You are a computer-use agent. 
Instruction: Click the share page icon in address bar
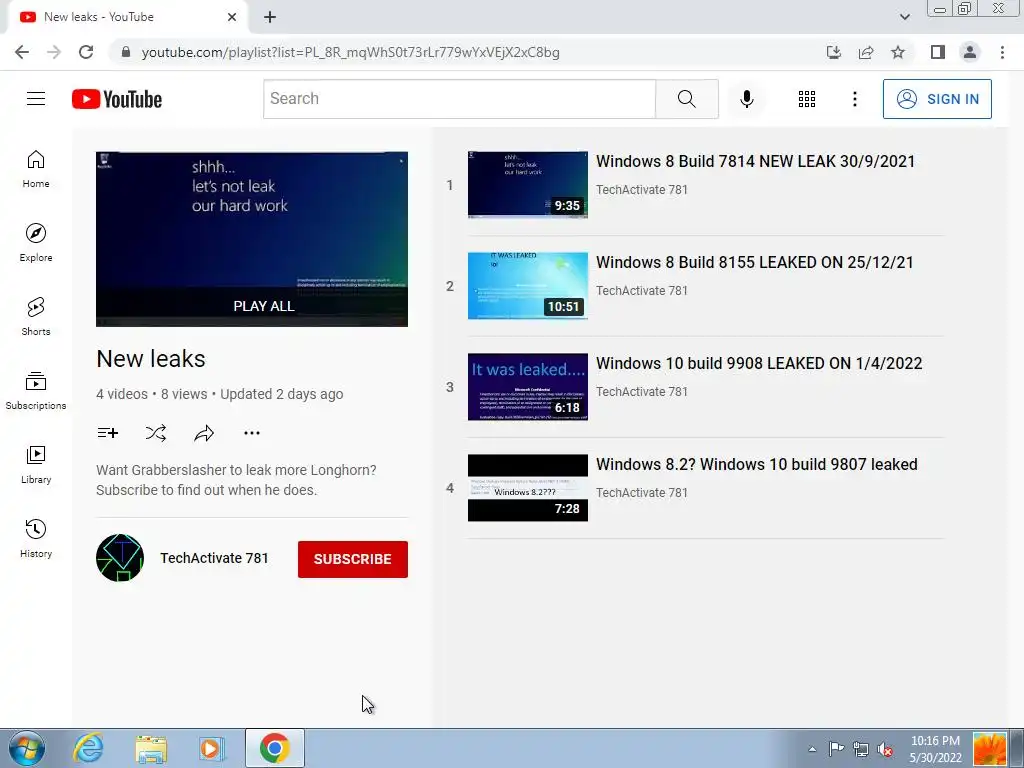[866, 52]
